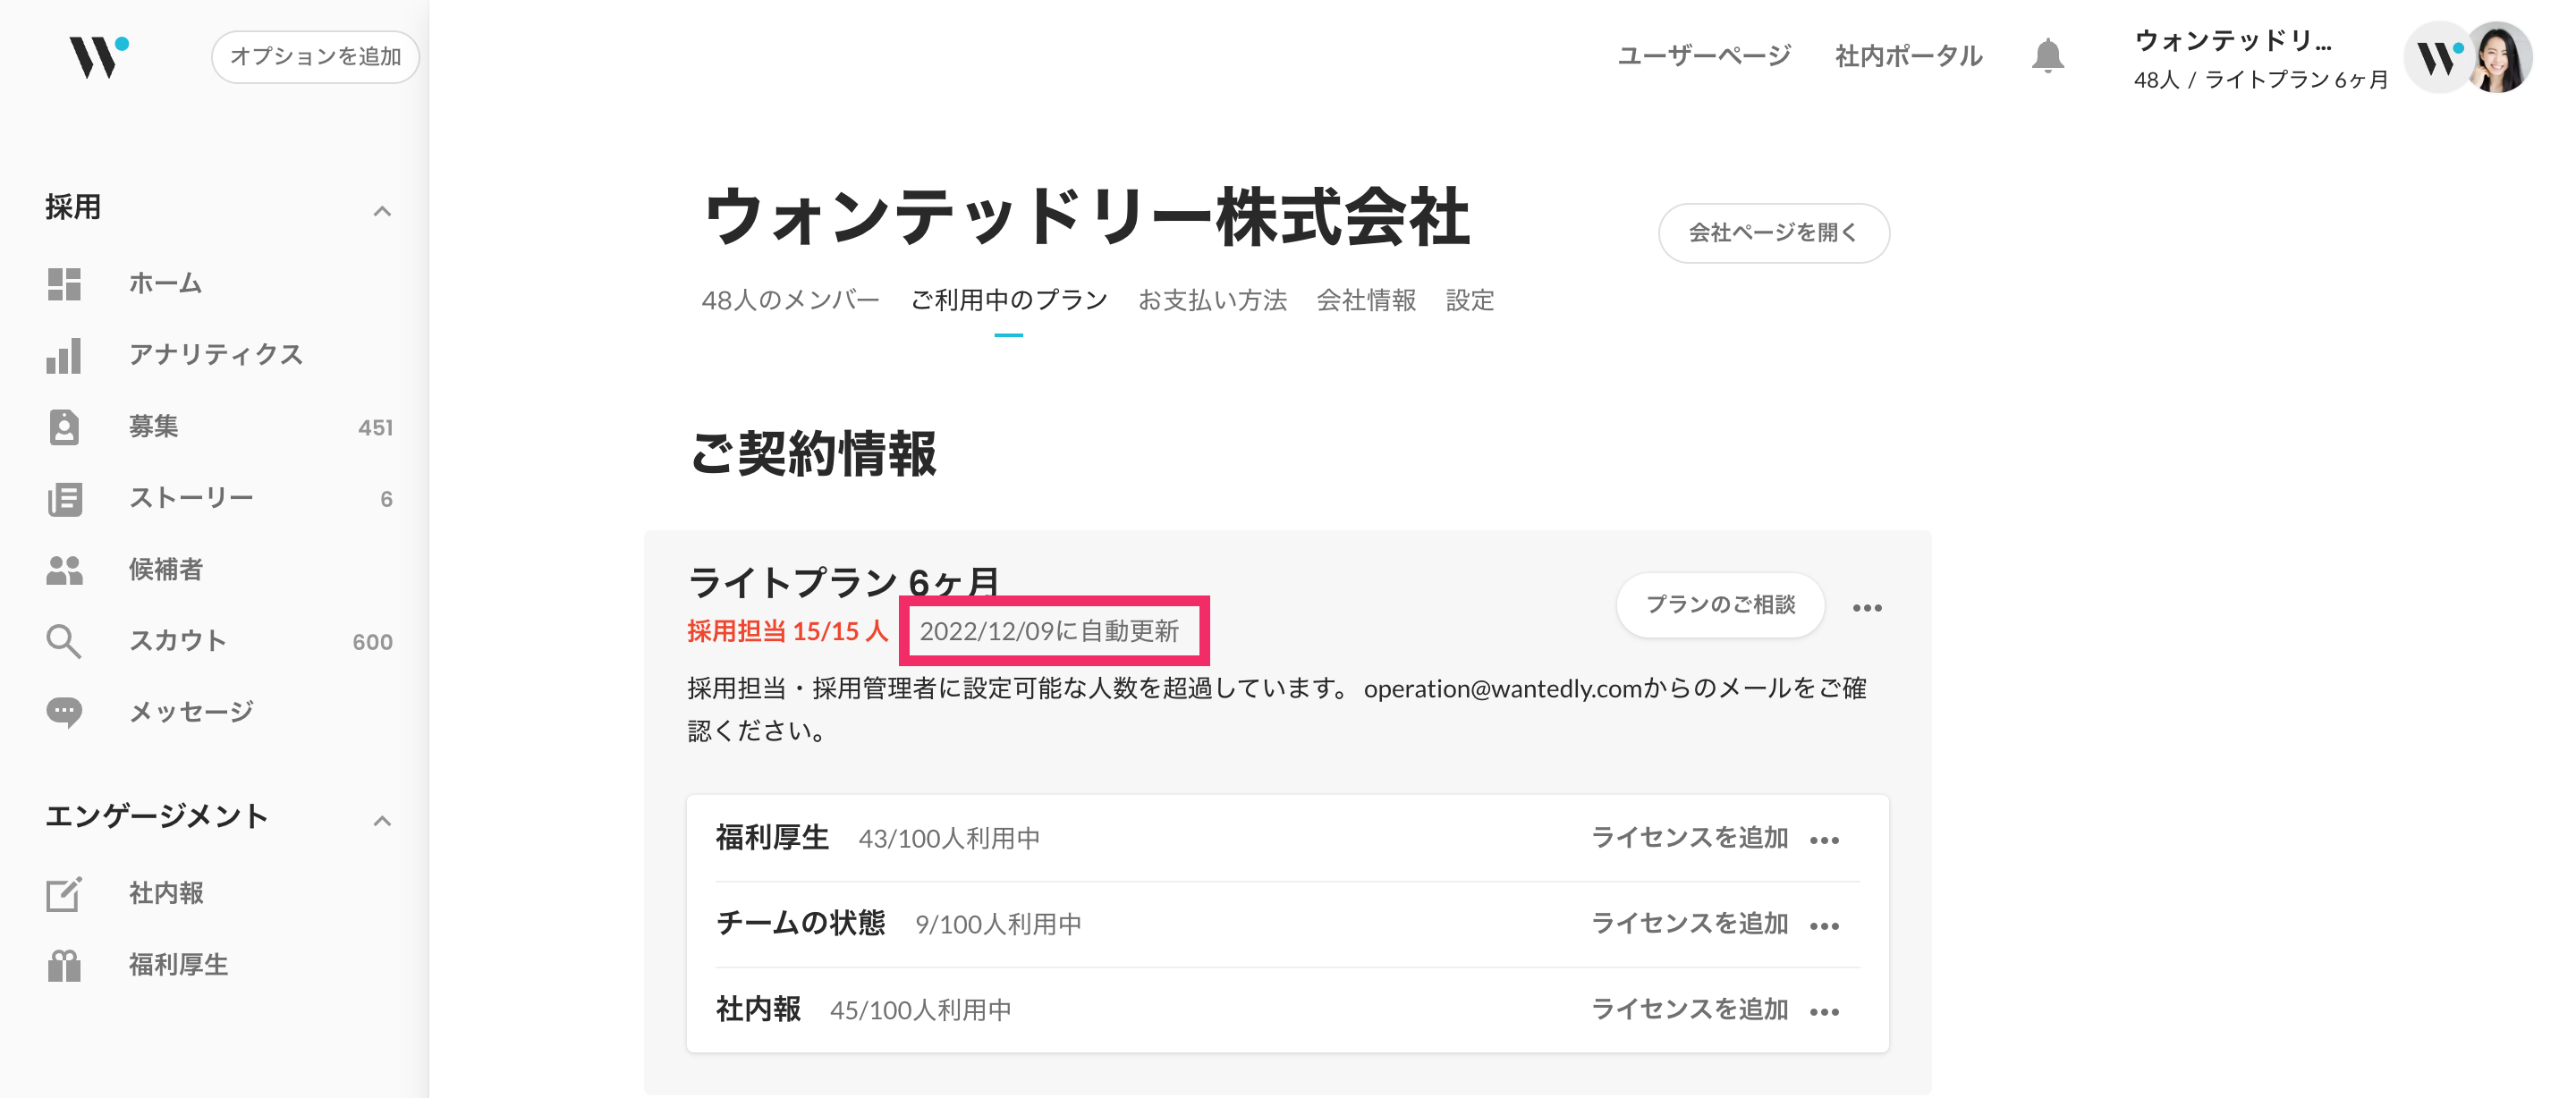This screenshot has height=1098, width=2576.
Task: Click company name ウォンテッドリ… in header
Action: [x=2233, y=41]
